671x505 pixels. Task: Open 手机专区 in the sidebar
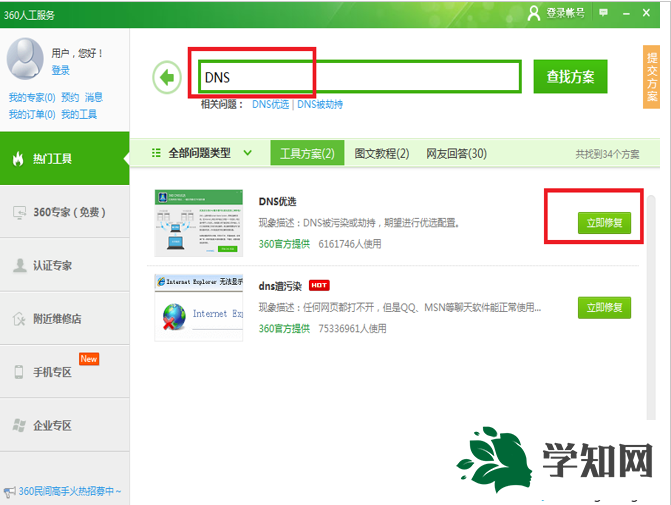click(65, 372)
